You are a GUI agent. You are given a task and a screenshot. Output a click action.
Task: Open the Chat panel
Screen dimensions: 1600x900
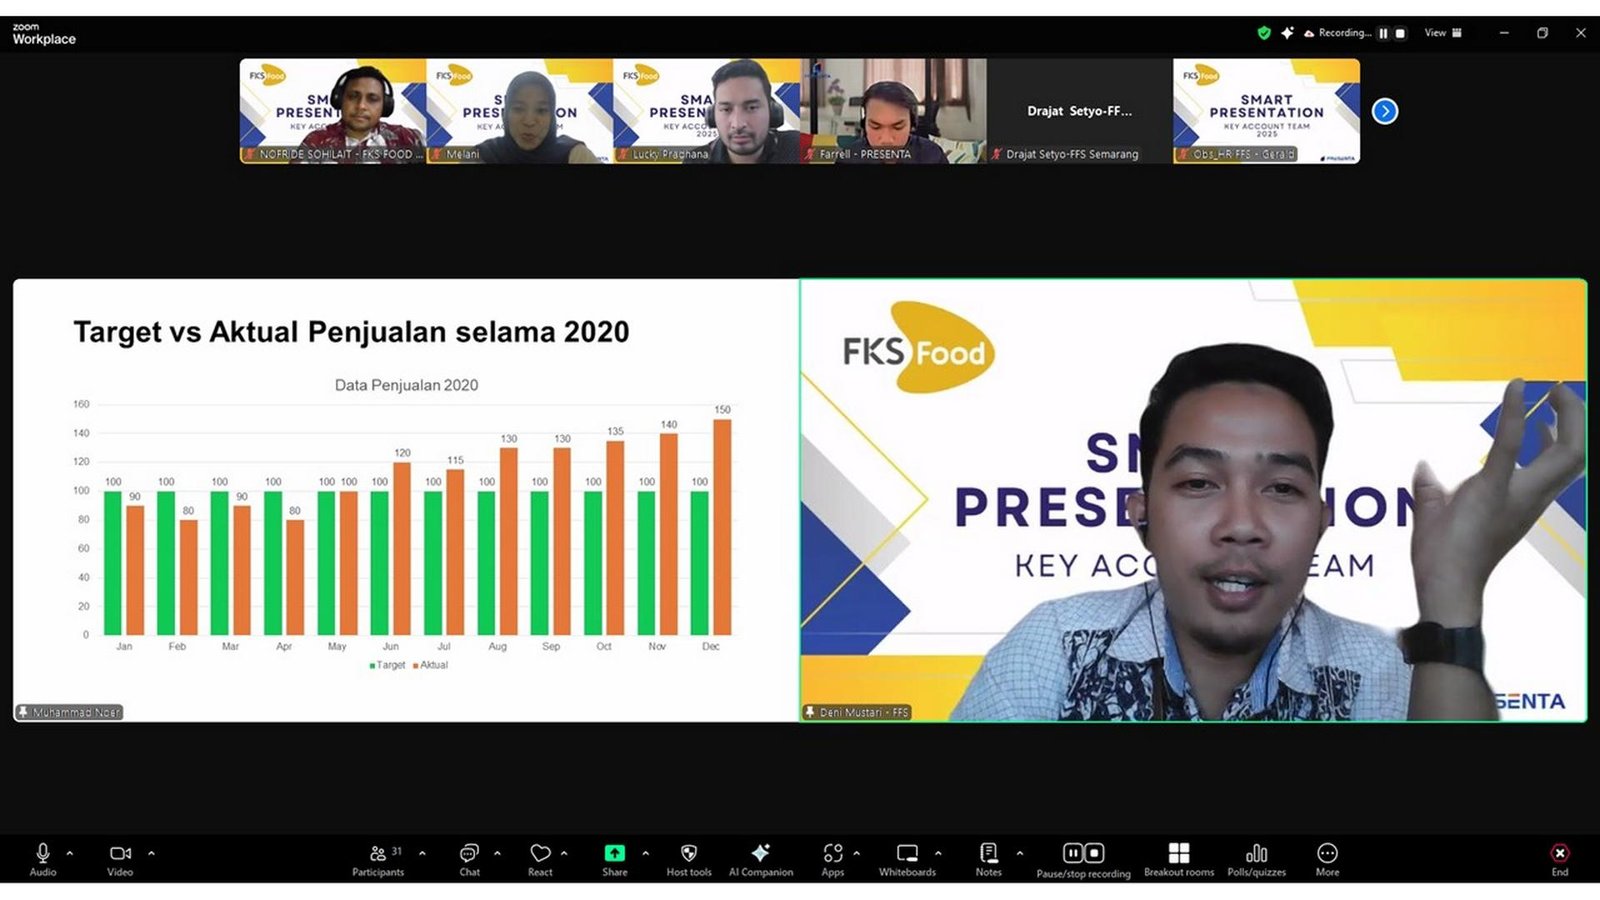coord(469,858)
